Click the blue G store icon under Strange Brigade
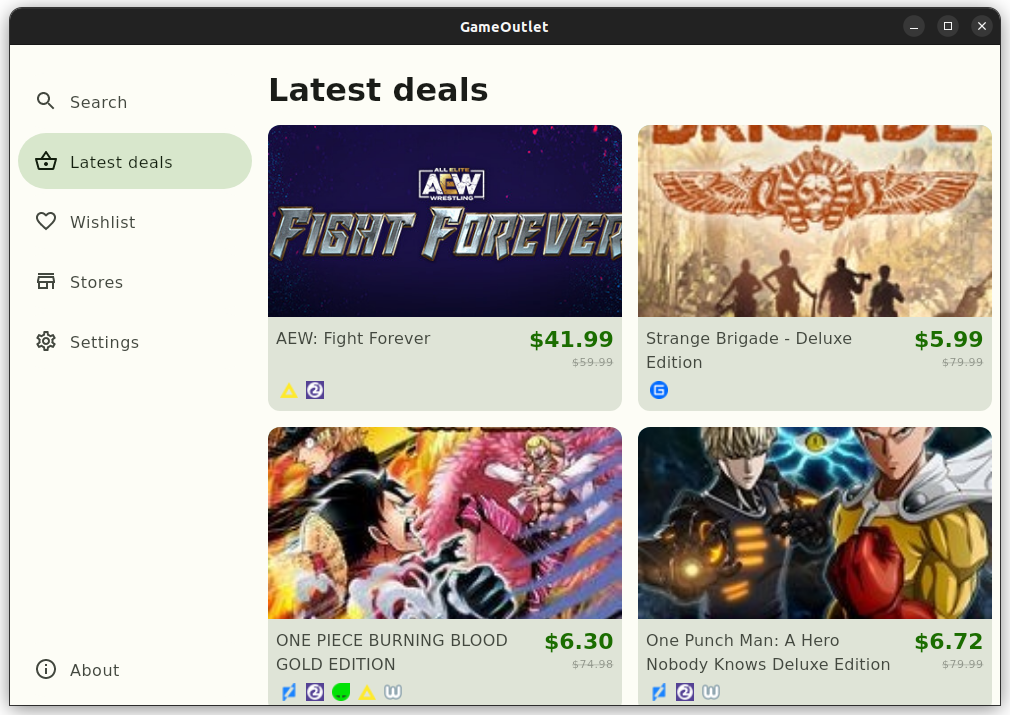This screenshot has width=1010, height=715. point(659,390)
